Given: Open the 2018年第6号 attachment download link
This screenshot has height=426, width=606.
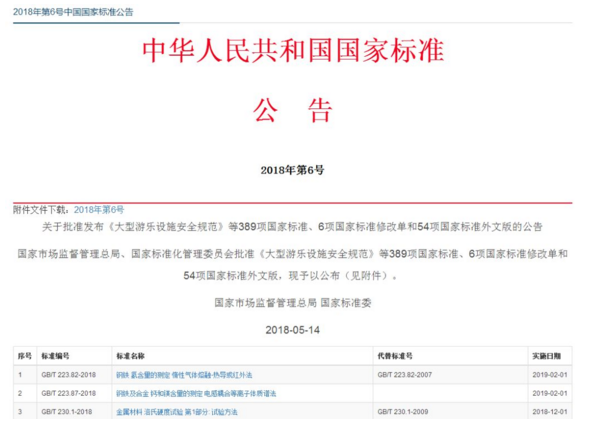Looking at the screenshot, I should (x=99, y=209).
